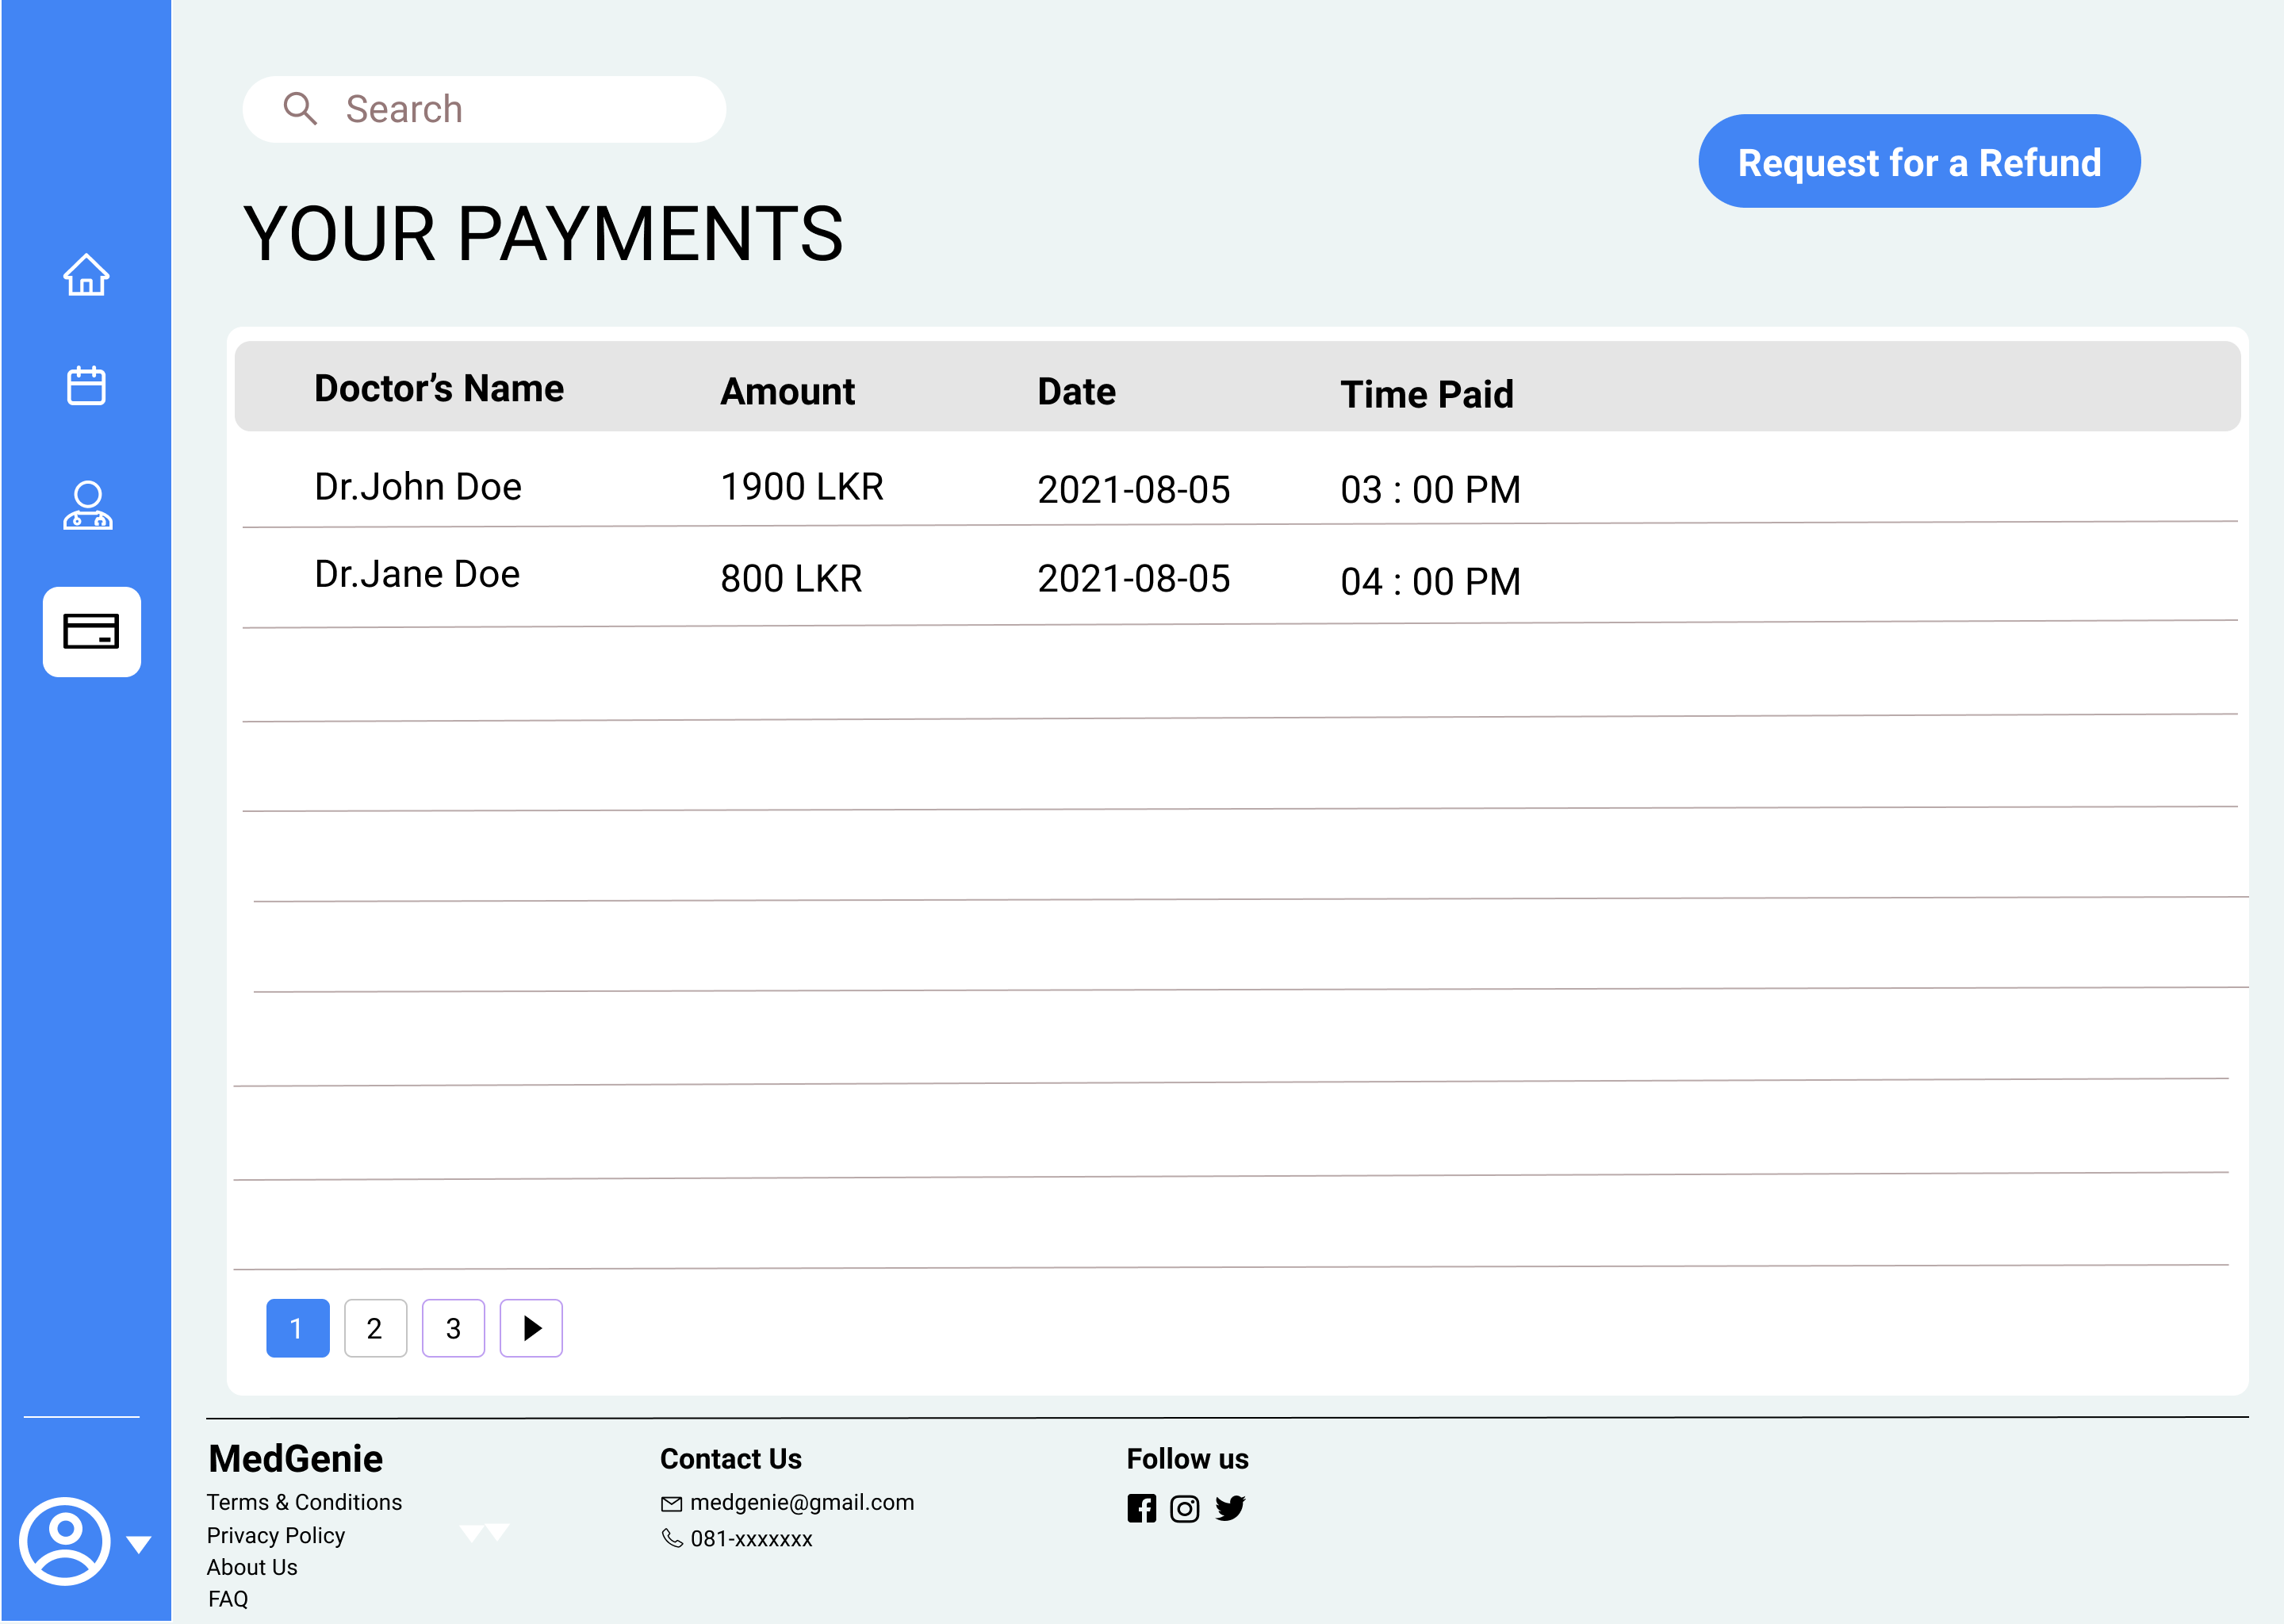Expand the user profile dropdown arrow
The image size is (2284, 1624).
[139, 1544]
